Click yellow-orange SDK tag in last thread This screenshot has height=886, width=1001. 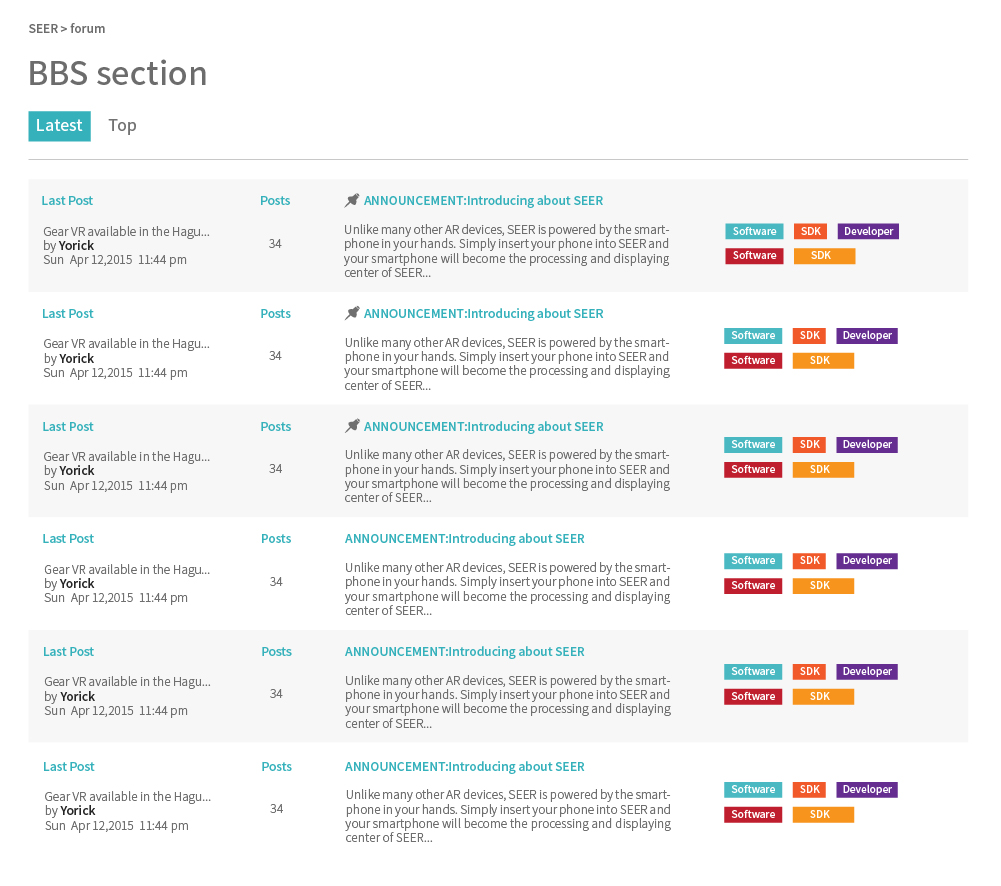pyautogui.click(x=823, y=815)
